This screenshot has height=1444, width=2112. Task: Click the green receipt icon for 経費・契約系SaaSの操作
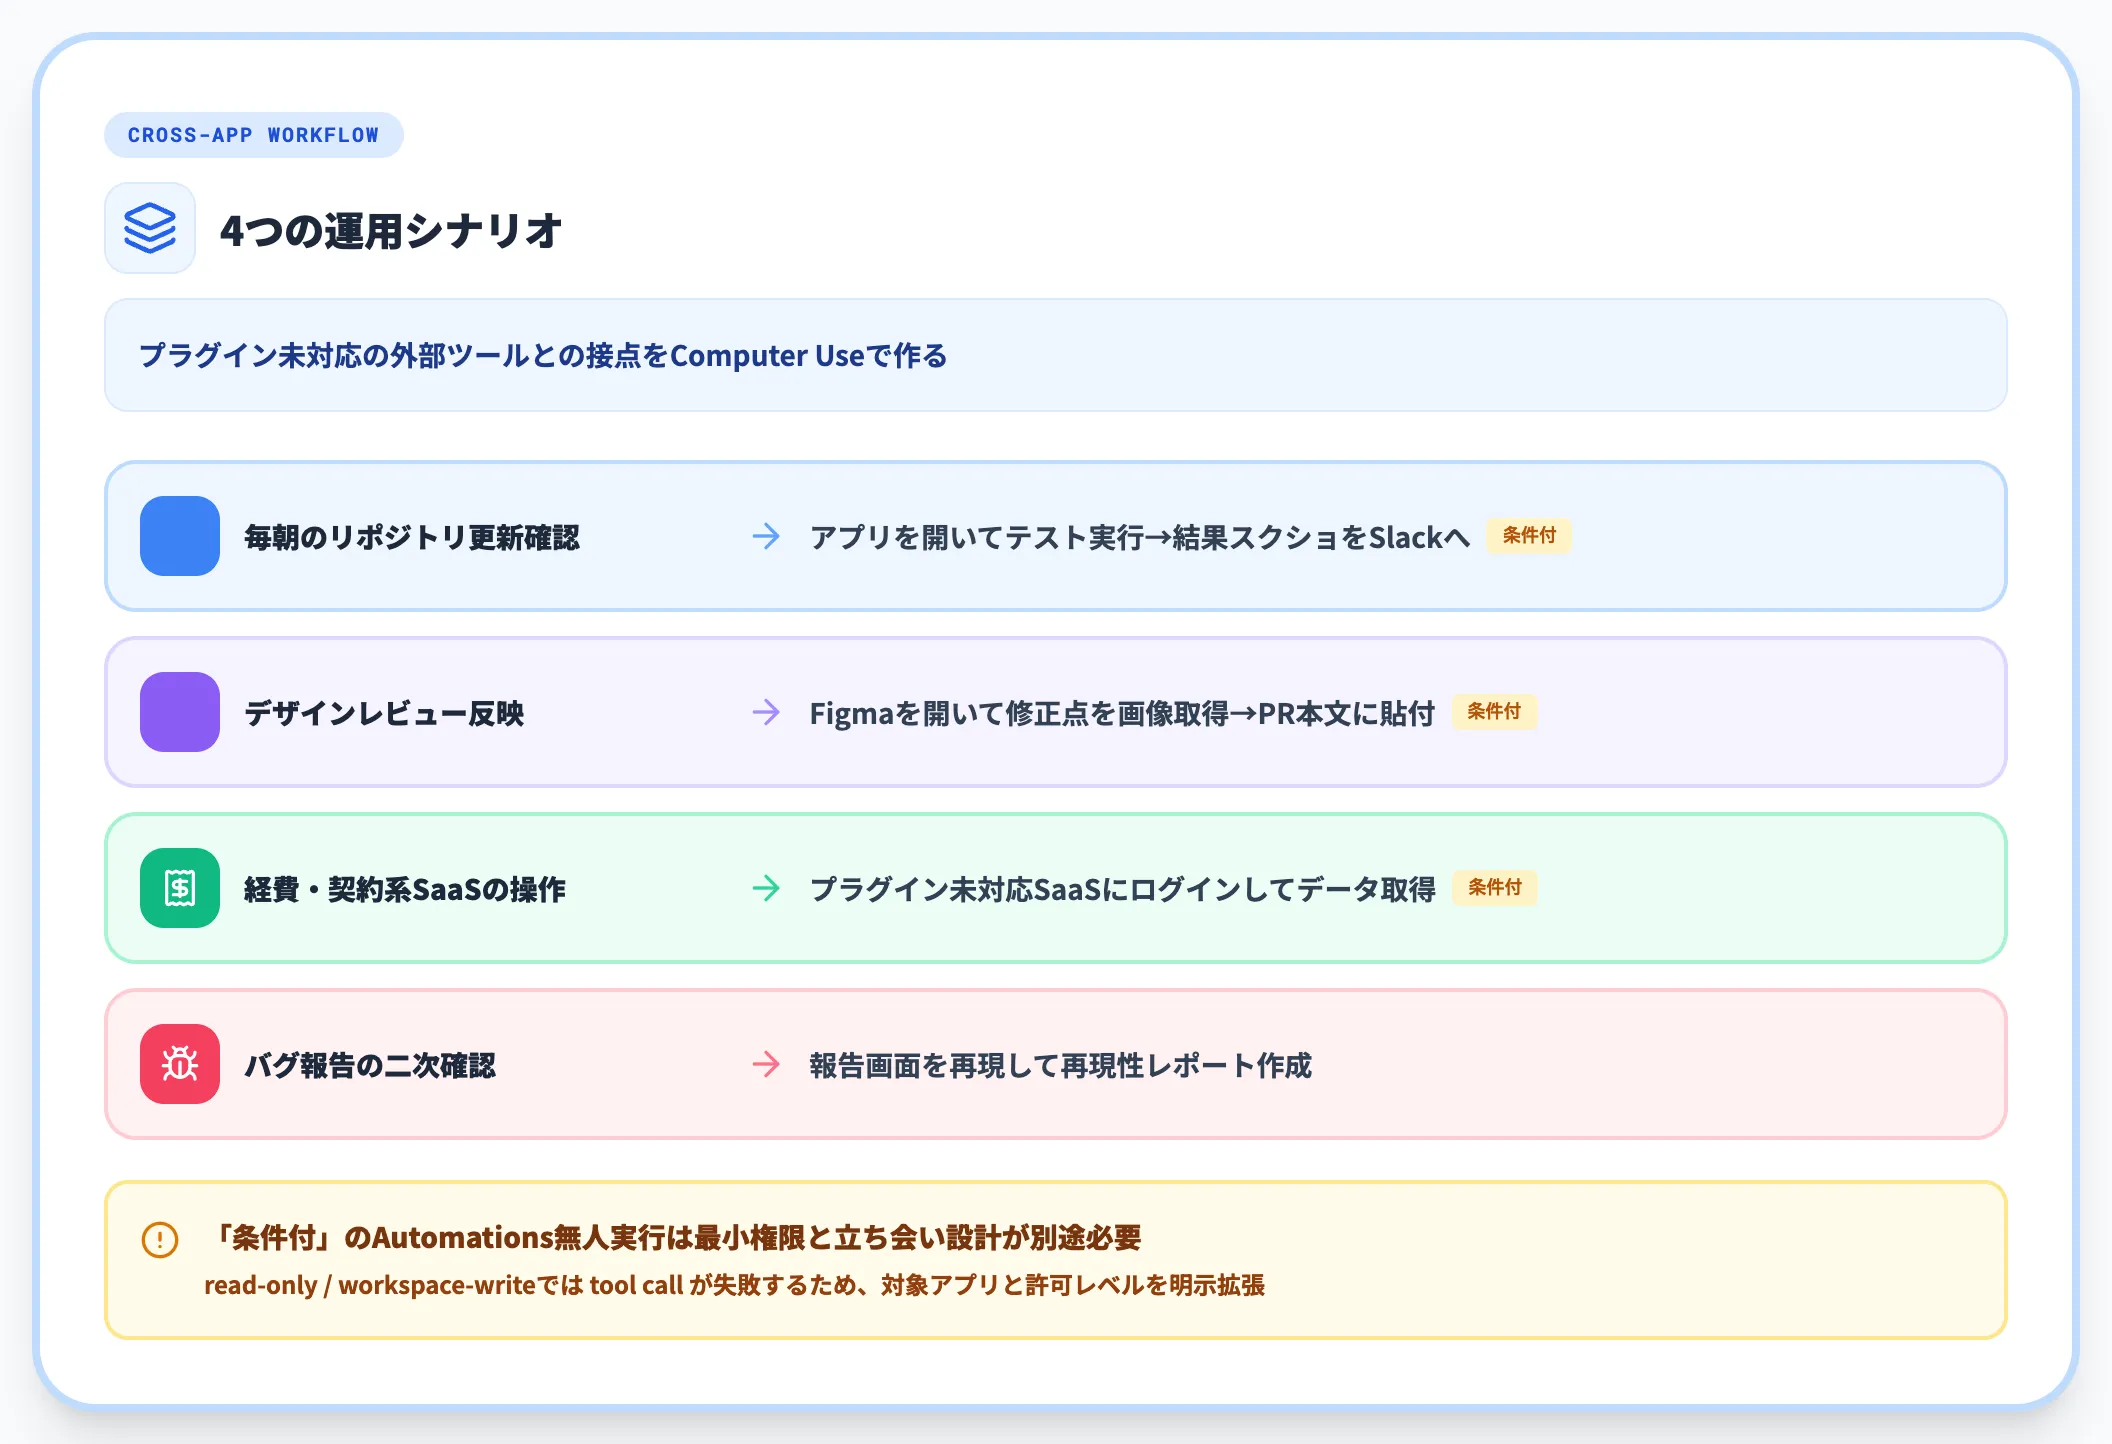(180, 888)
